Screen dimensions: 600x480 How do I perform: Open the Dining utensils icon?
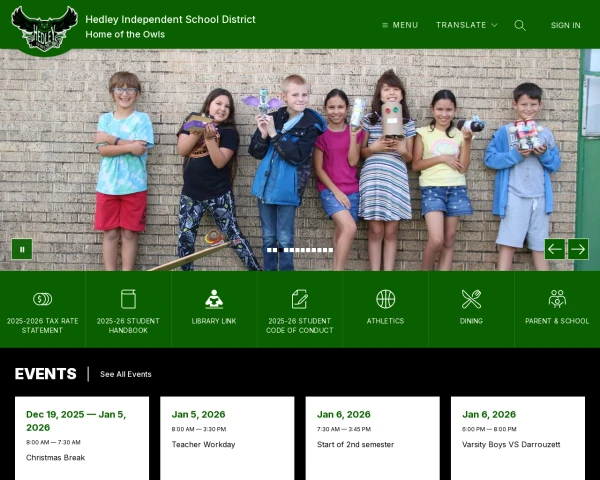(471, 299)
